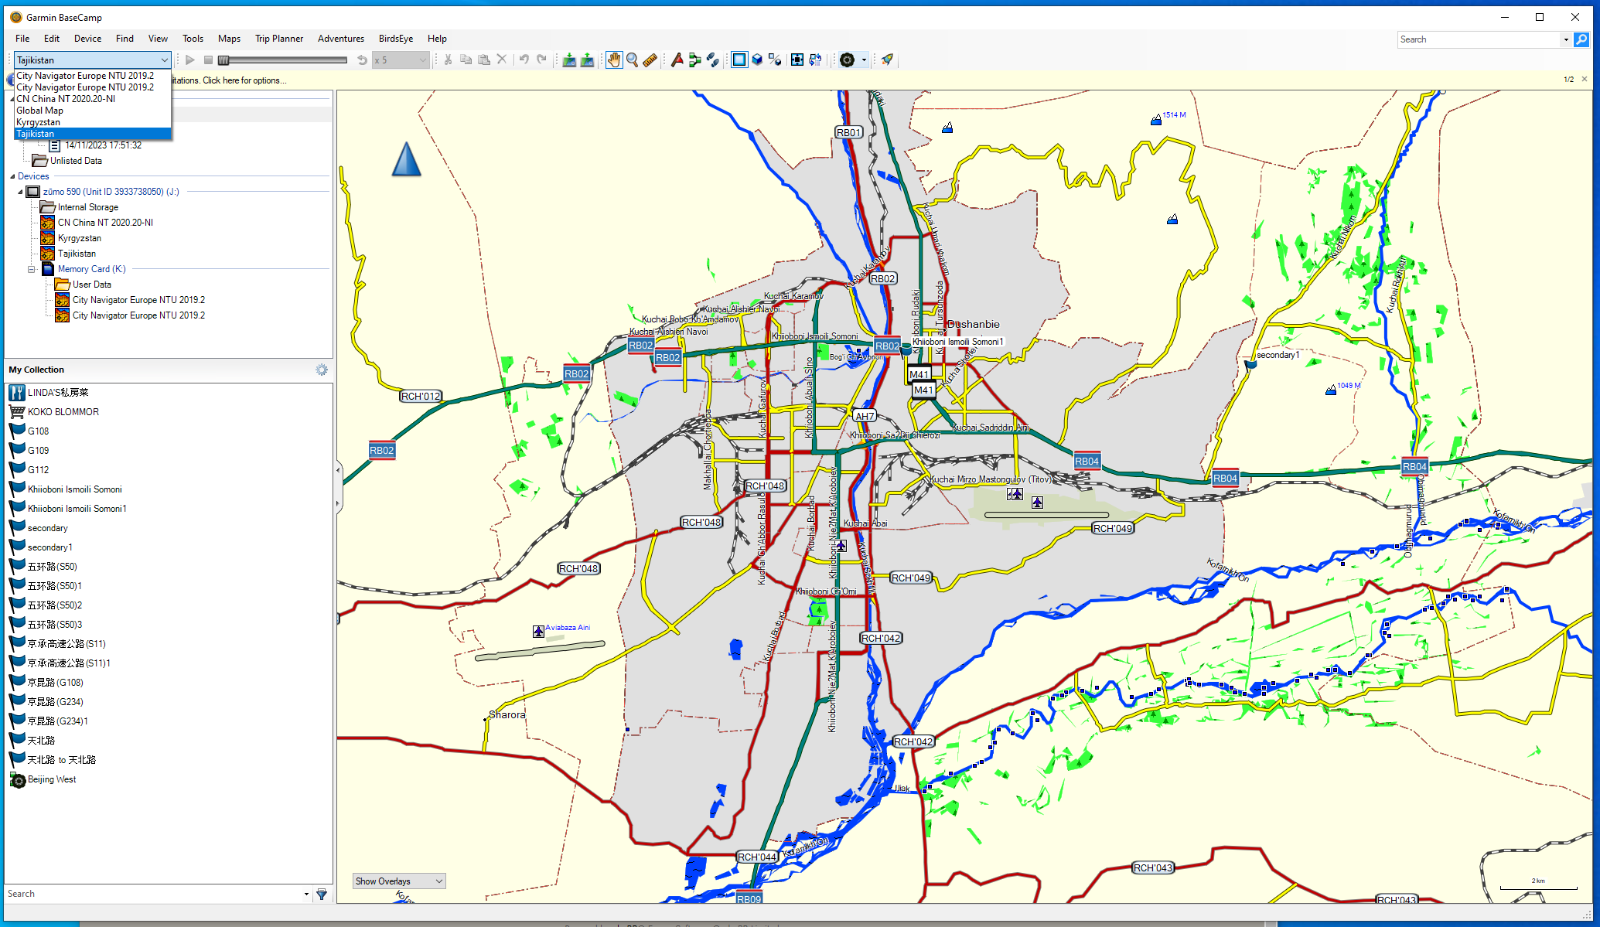Collapse the Memory Card (K) node
The width and height of the screenshot is (1600, 927).
32,269
